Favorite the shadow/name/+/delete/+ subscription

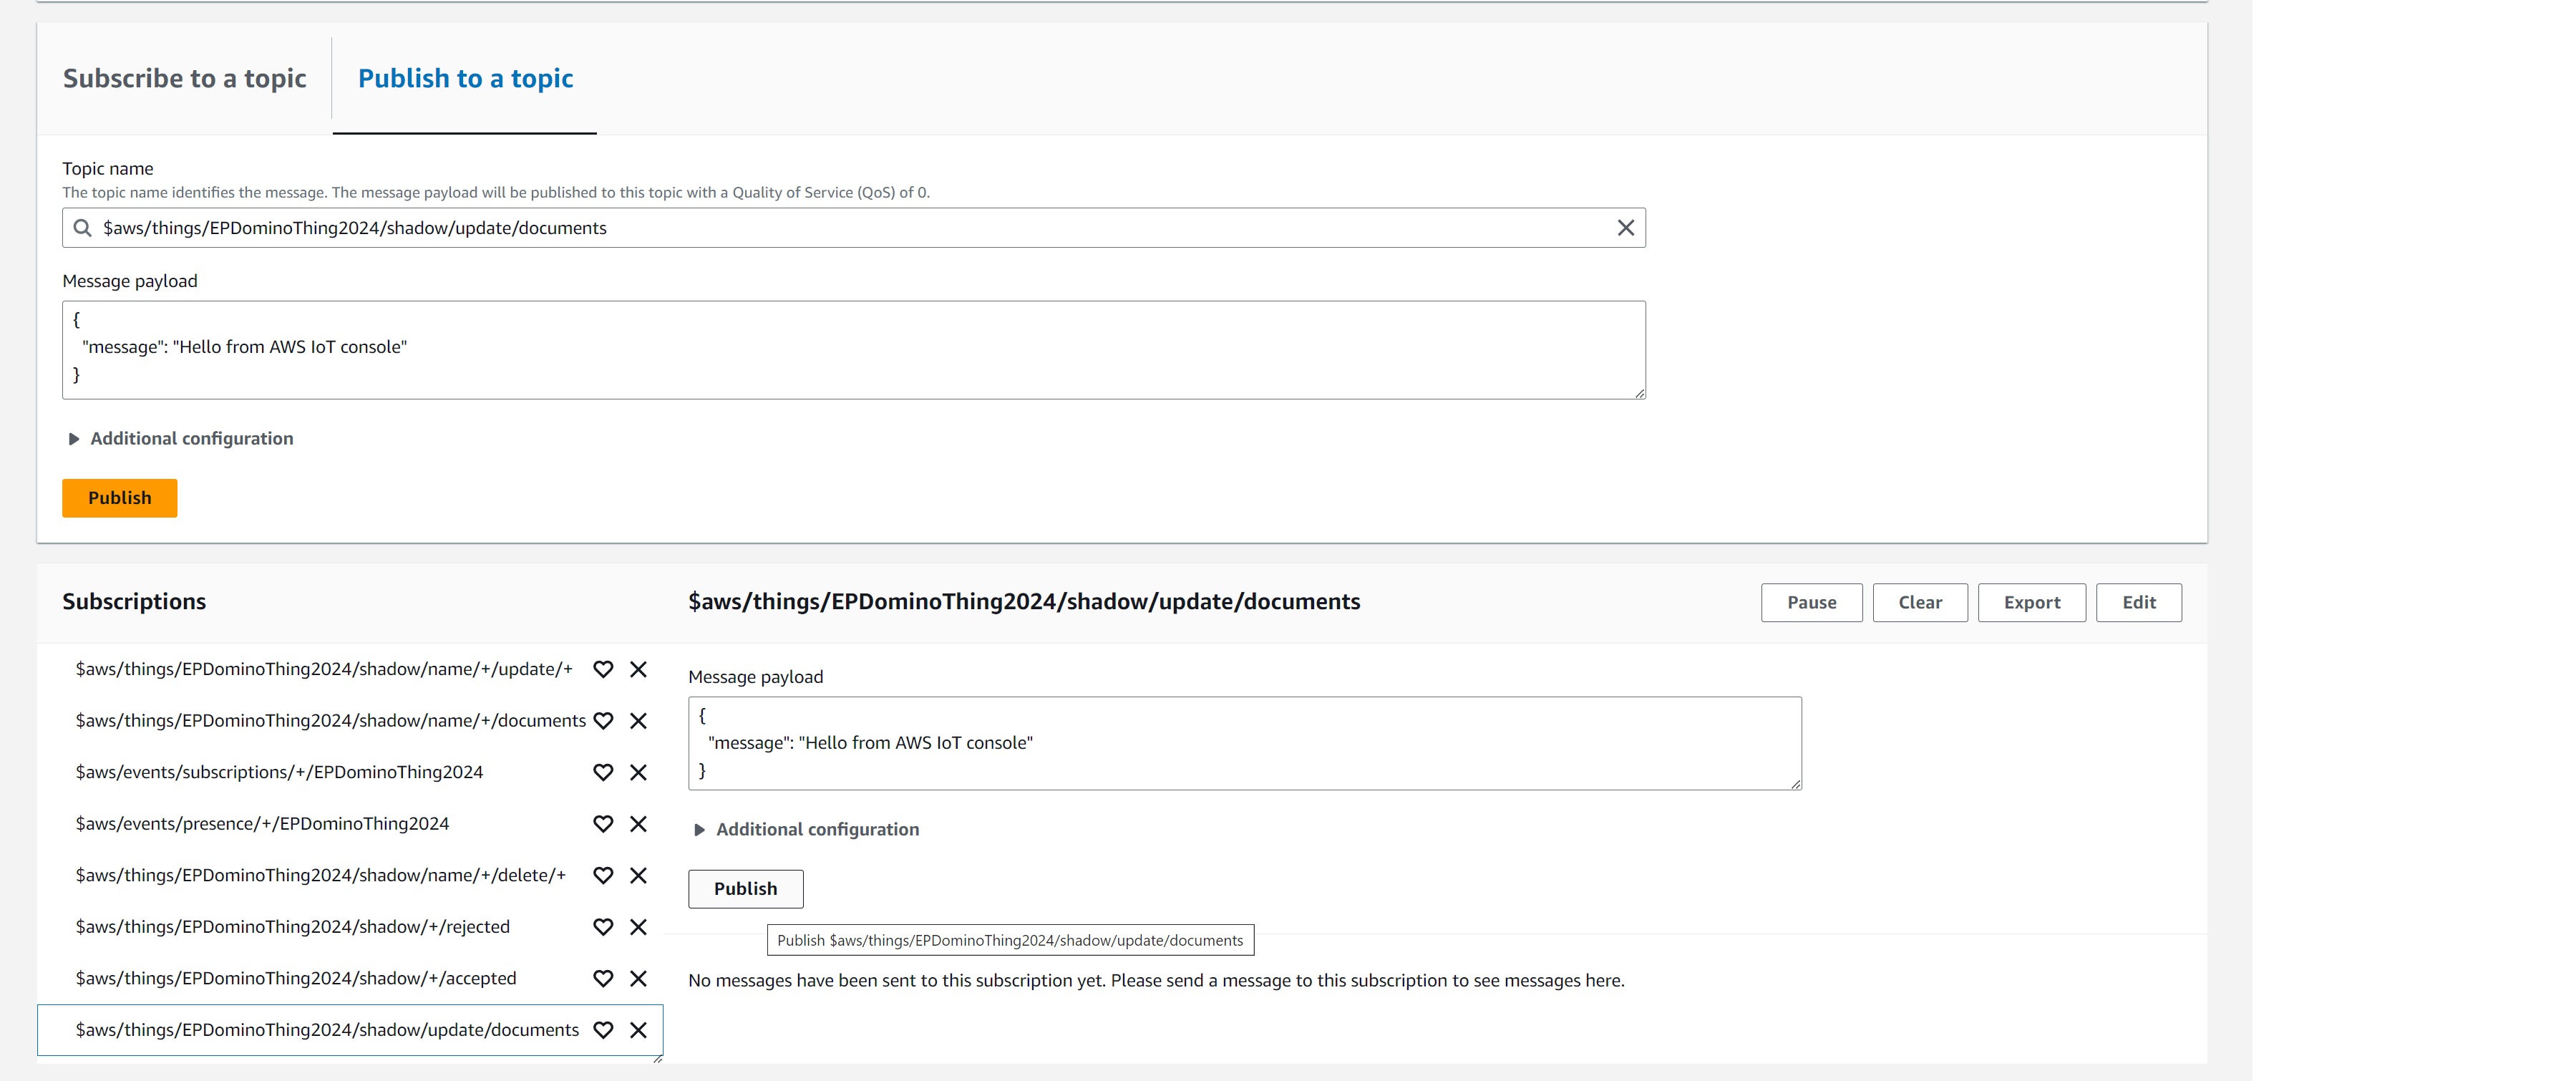click(603, 875)
